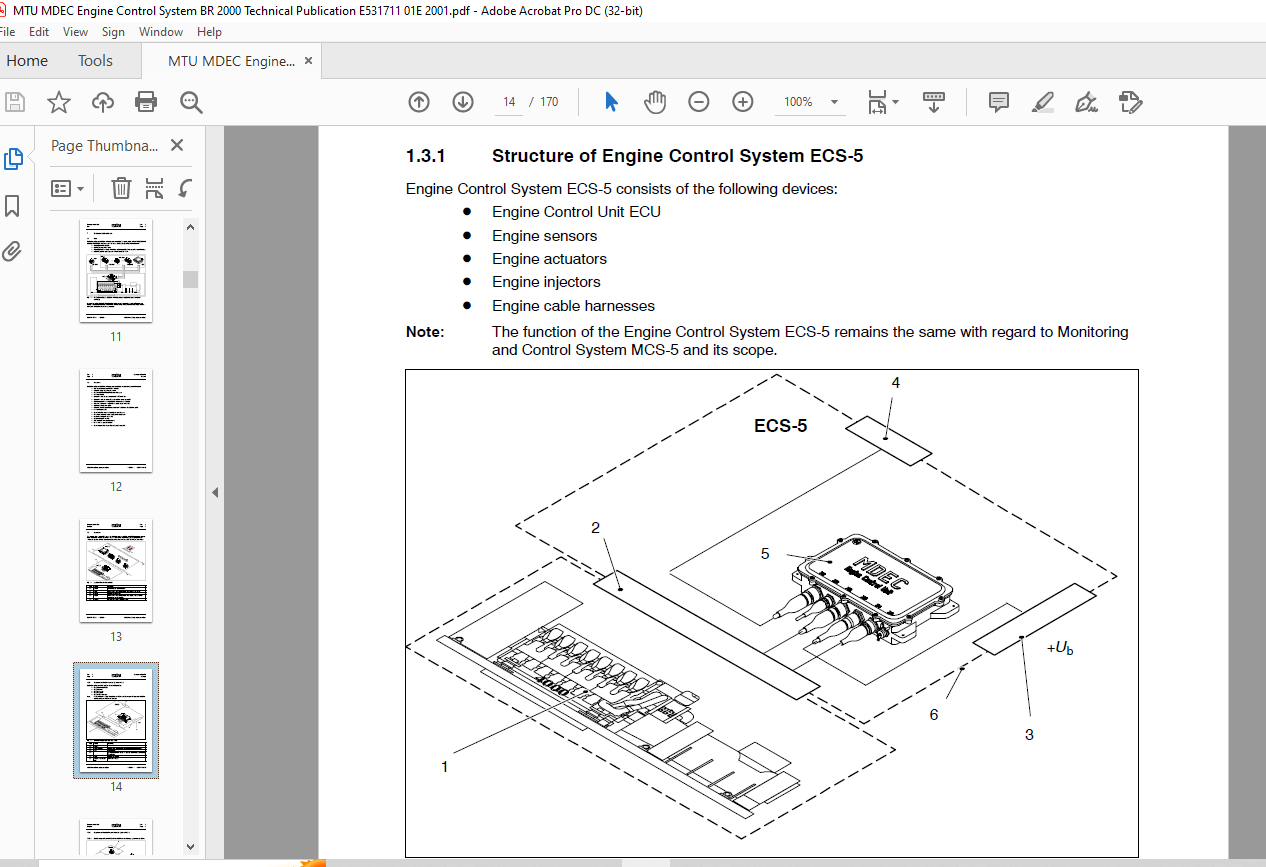Open the Bookmarks navigation pane icon

click(x=13, y=206)
